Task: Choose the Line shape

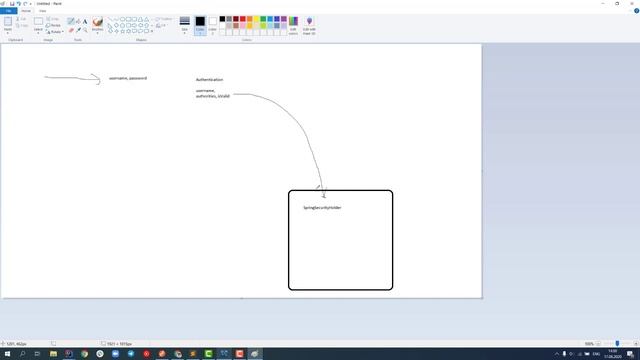Action: tap(110, 19)
